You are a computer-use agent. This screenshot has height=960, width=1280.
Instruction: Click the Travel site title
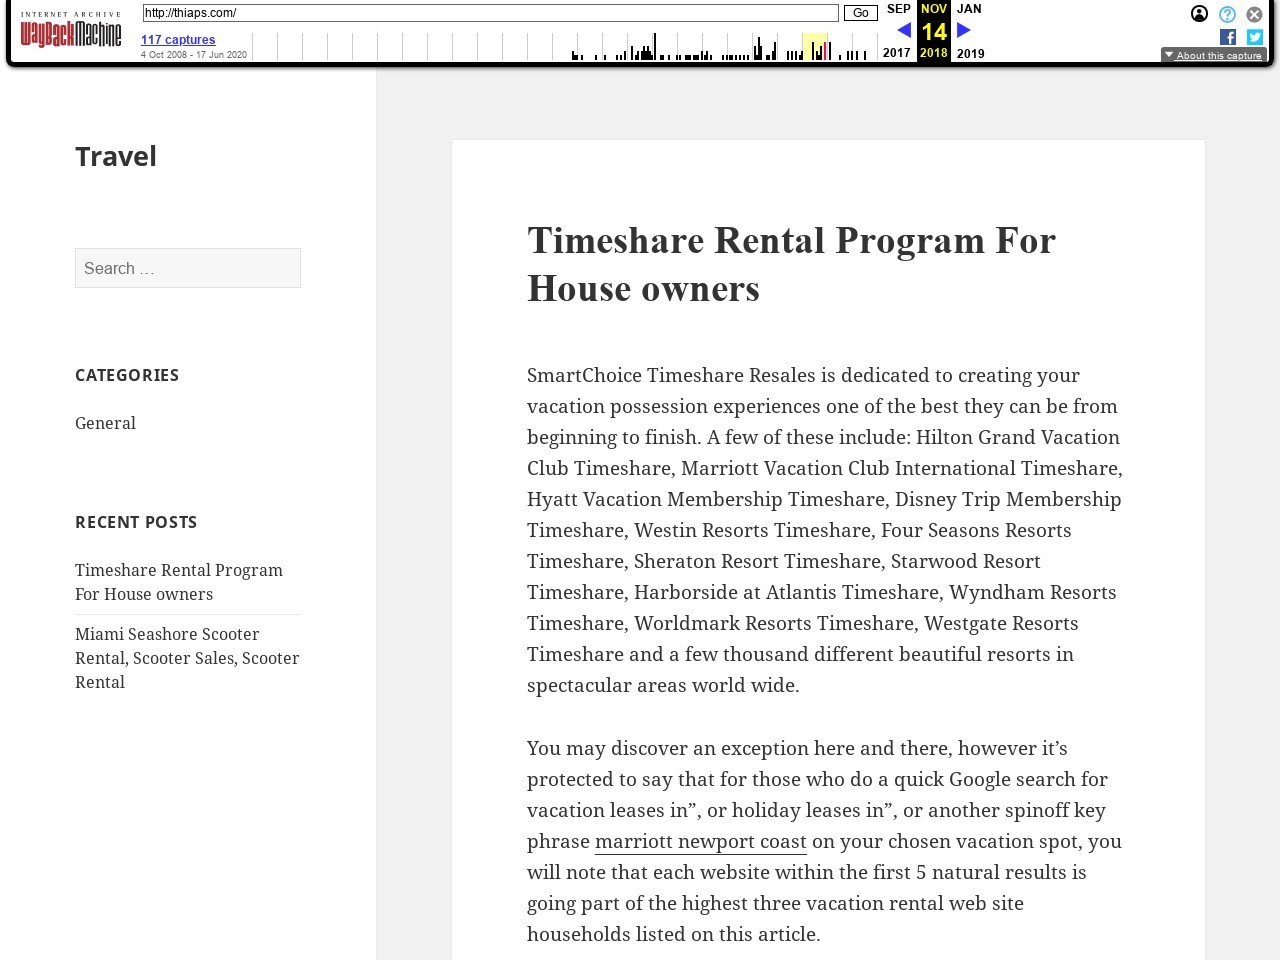pyautogui.click(x=116, y=156)
